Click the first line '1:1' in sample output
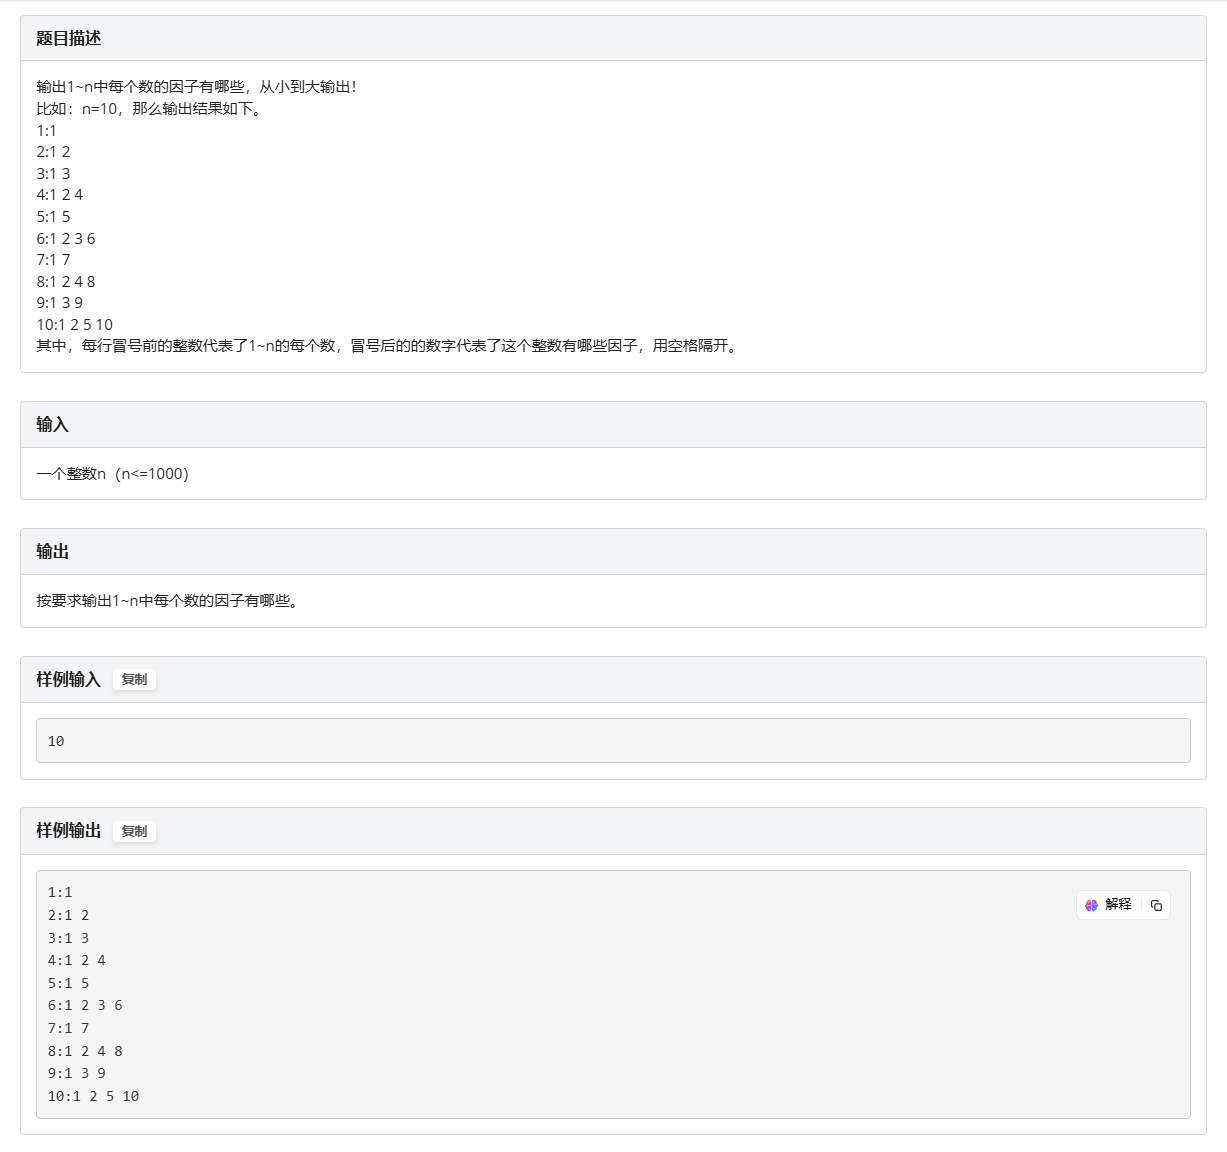The image size is (1227, 1152). [60, 892]
